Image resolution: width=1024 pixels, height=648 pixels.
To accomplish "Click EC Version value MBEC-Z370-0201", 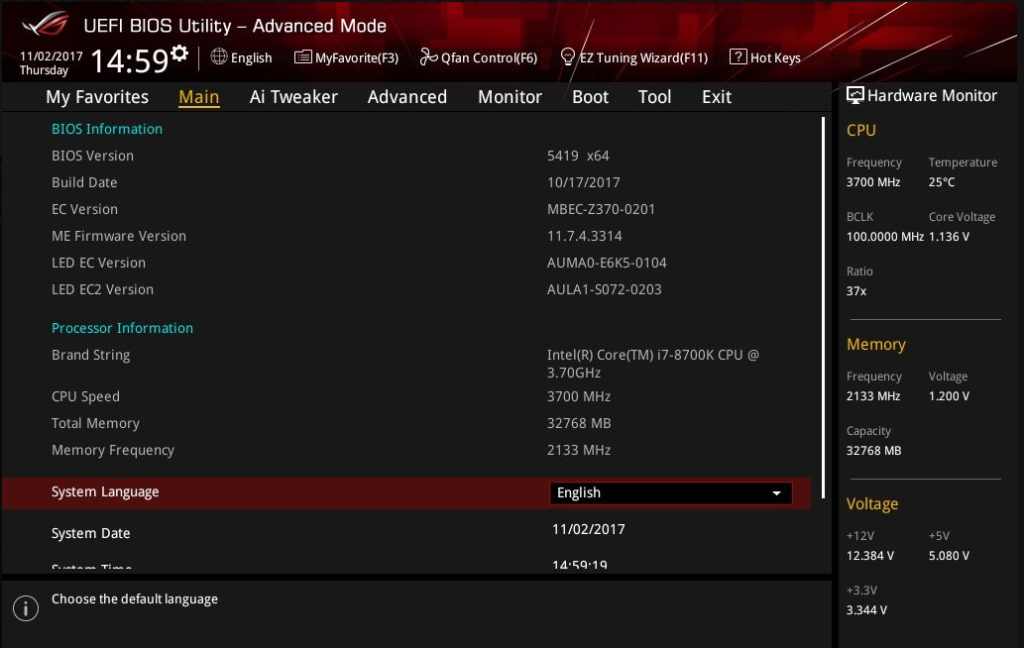I will tap(601, 209).
